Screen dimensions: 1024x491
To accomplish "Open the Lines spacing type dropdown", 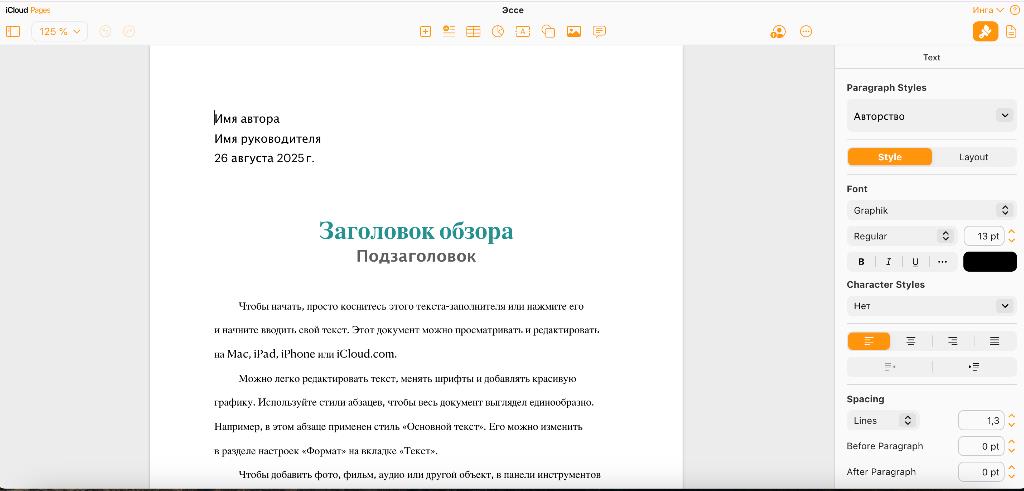I will pyautogui.click(x=883, y=420).
